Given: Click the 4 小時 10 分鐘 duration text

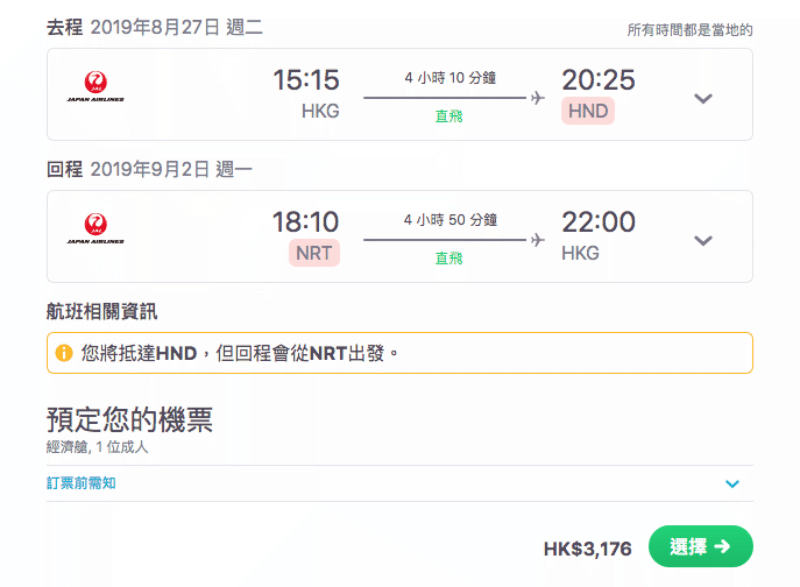Looking at the screenshot, I should coord(450,78).
